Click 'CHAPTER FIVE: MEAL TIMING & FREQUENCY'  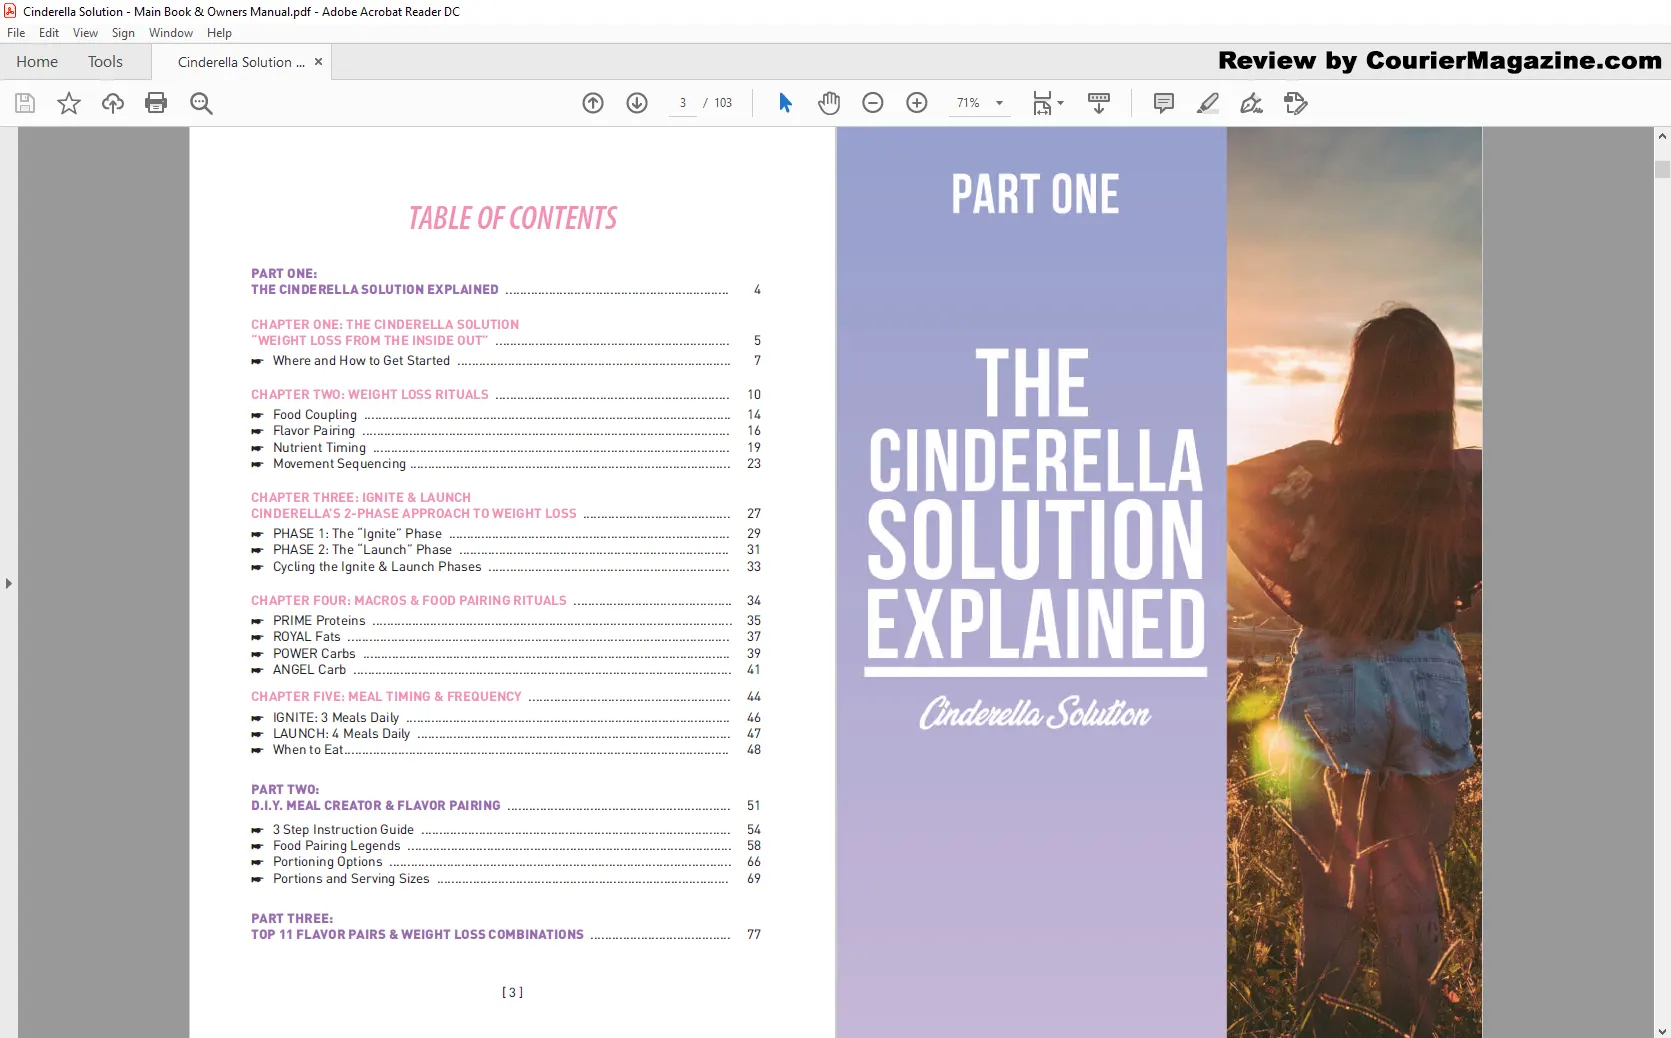click(x=386, y=697)
